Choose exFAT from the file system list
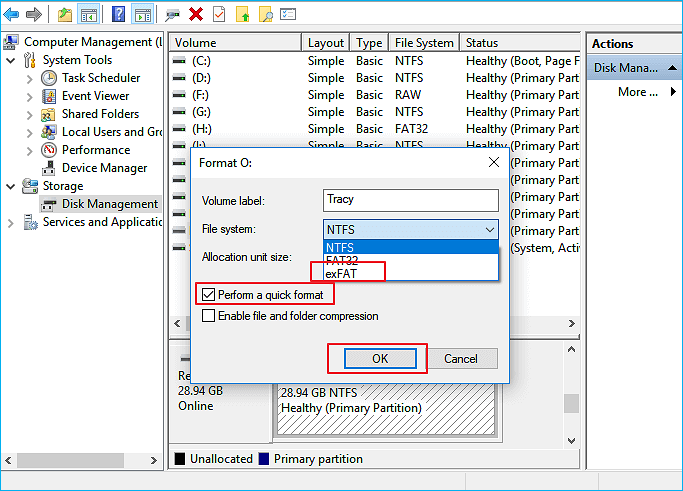Image resolution: width=683 pixels, height=491 pixels. (342, 273)
